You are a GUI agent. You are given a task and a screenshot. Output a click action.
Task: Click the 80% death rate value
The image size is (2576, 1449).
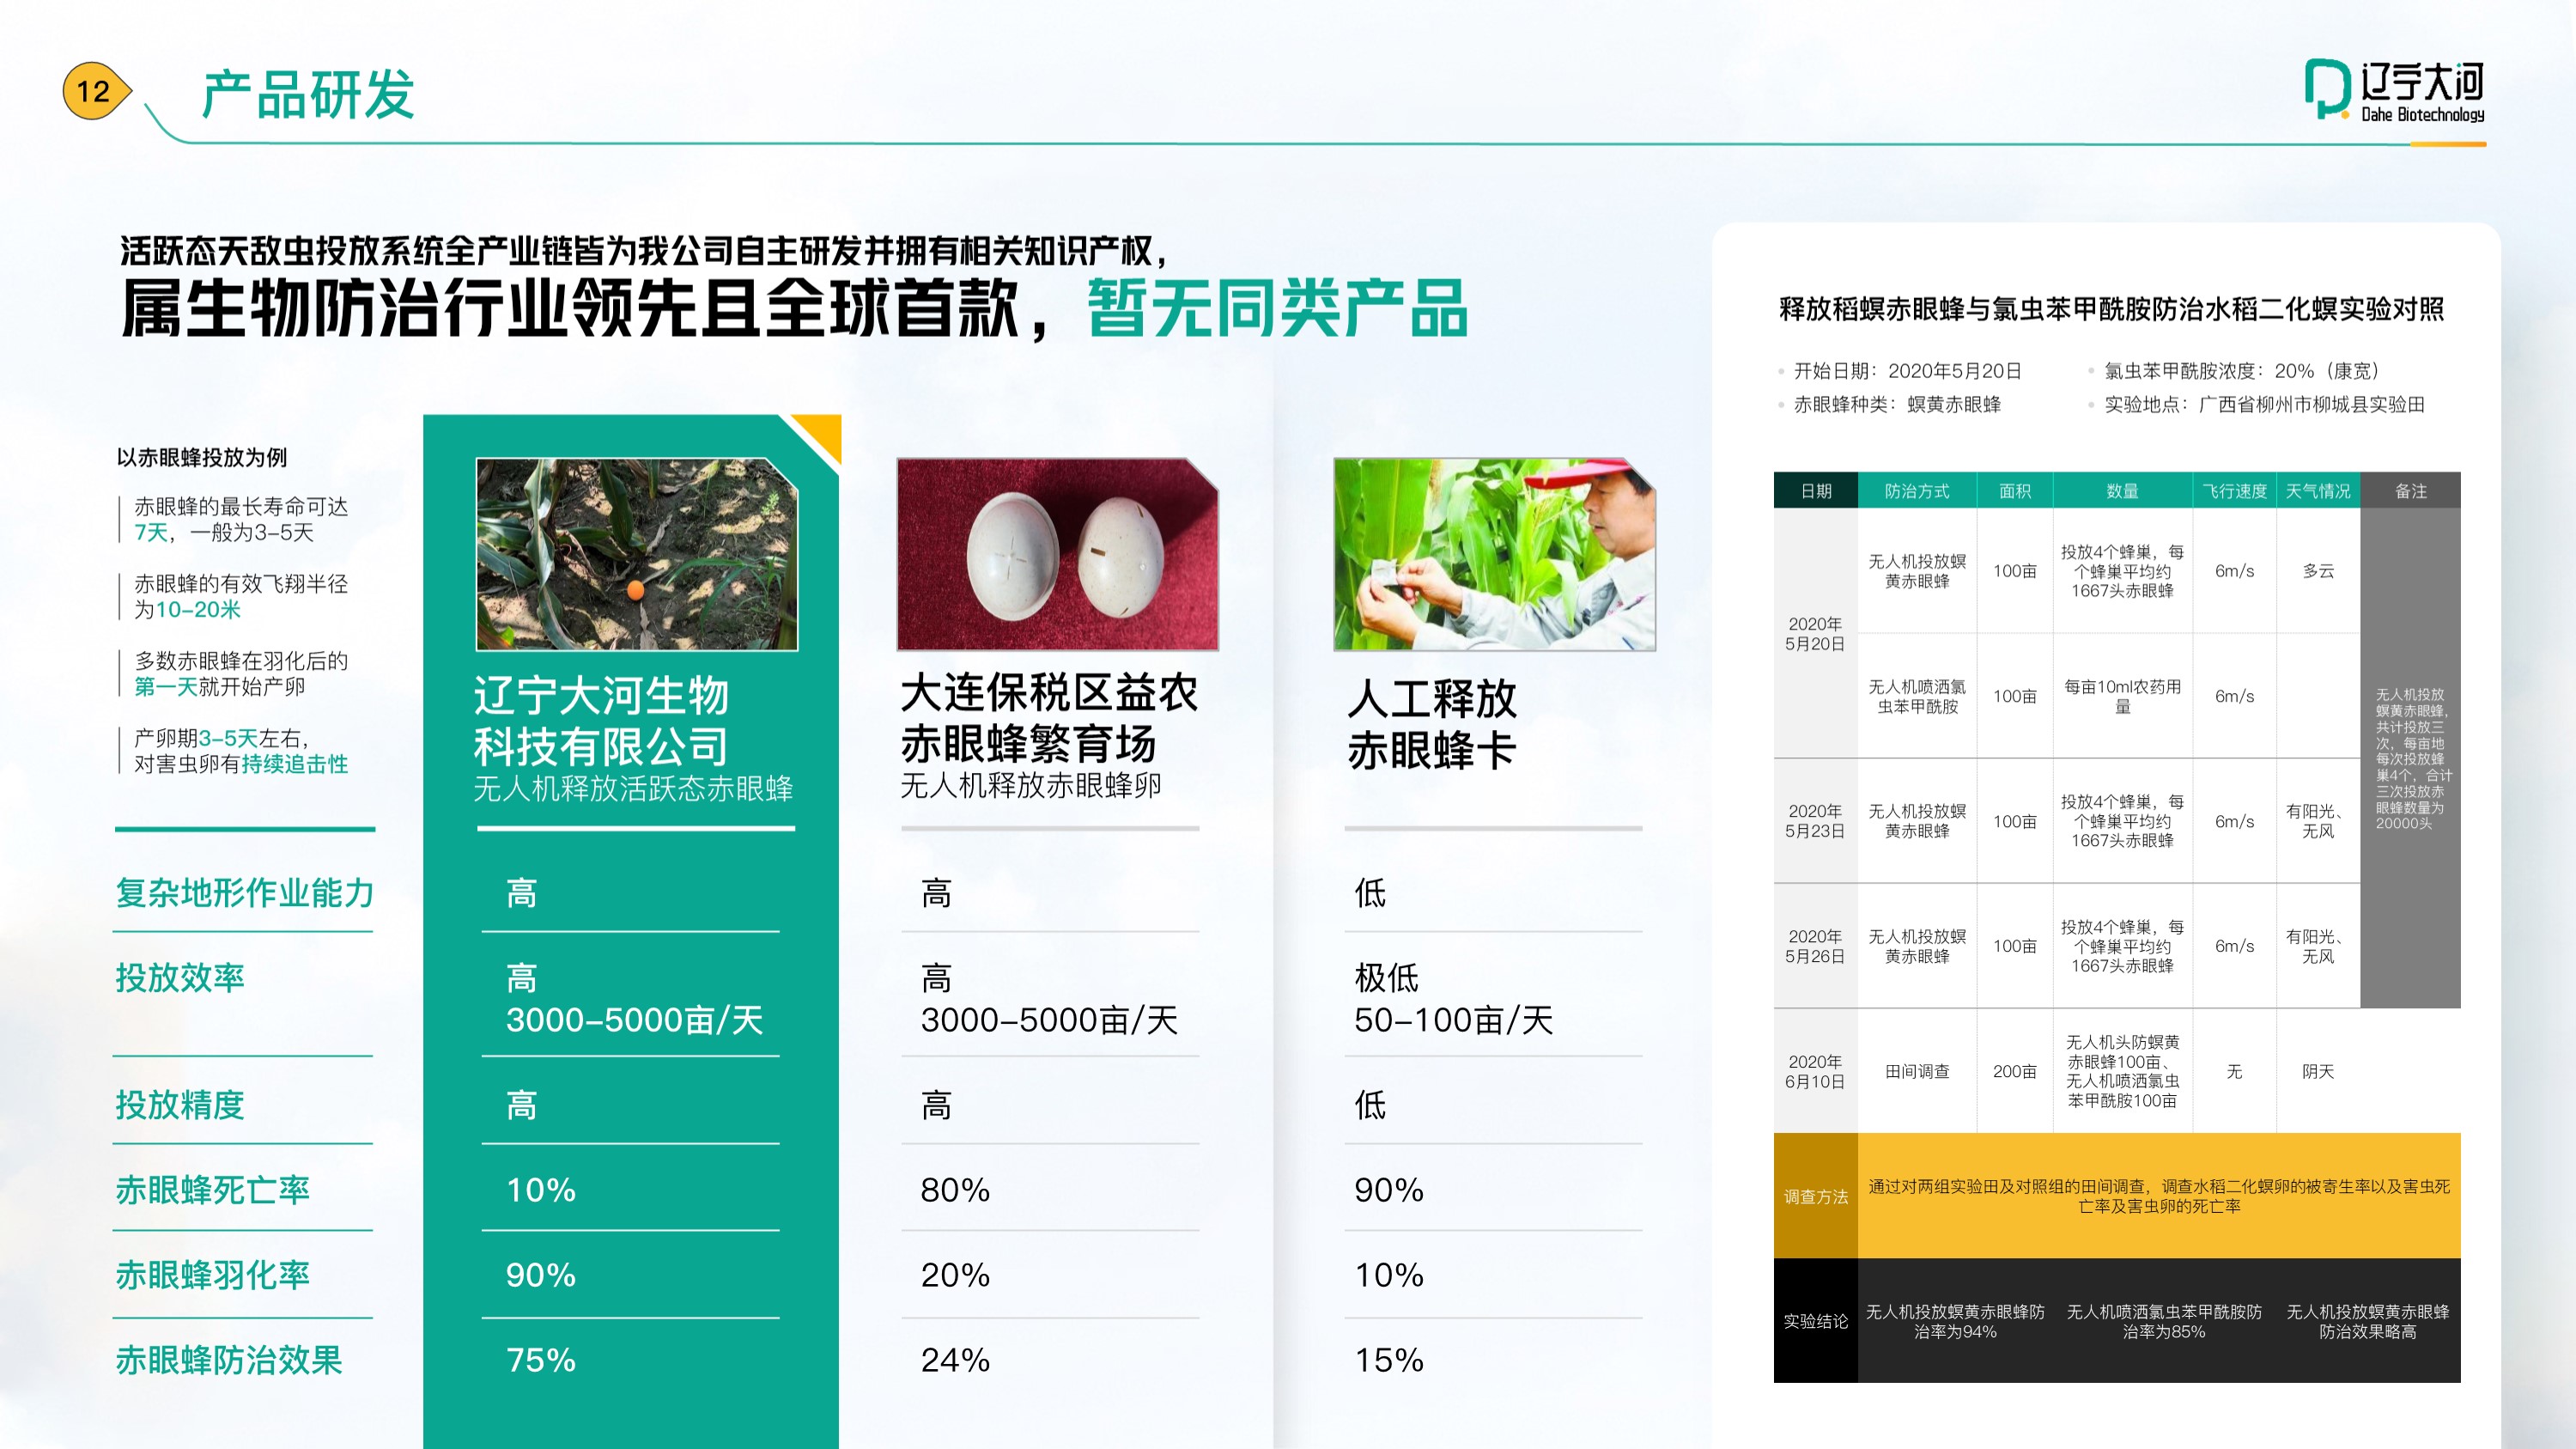pyautogui.click(x=955, y=1189)
